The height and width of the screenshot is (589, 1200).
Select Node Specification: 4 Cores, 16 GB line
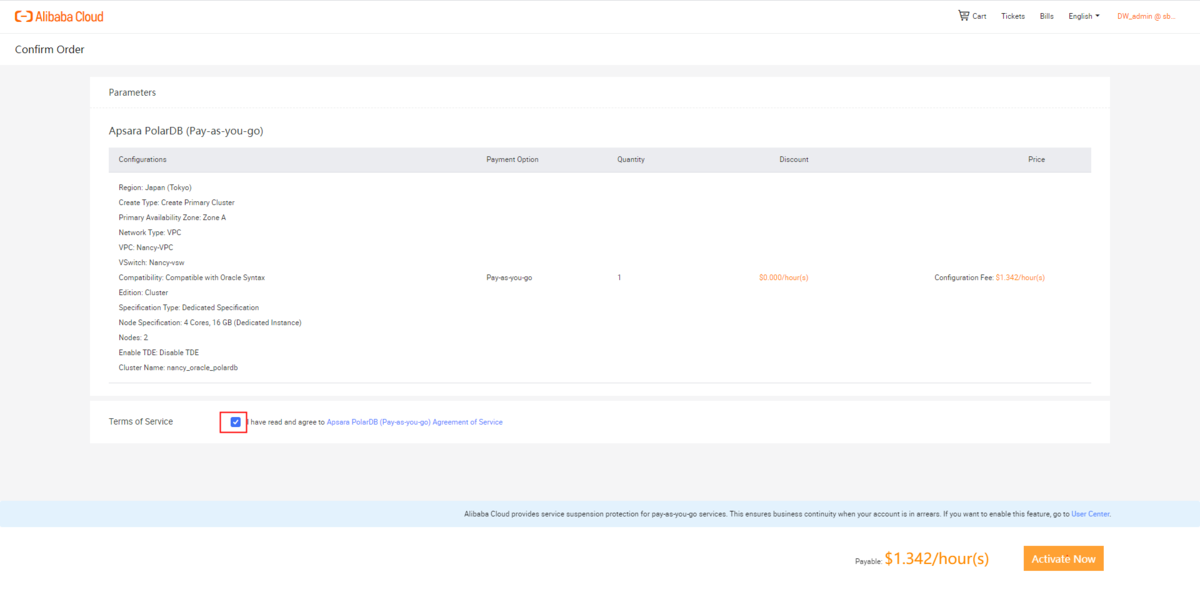click(x=210, y=322)
